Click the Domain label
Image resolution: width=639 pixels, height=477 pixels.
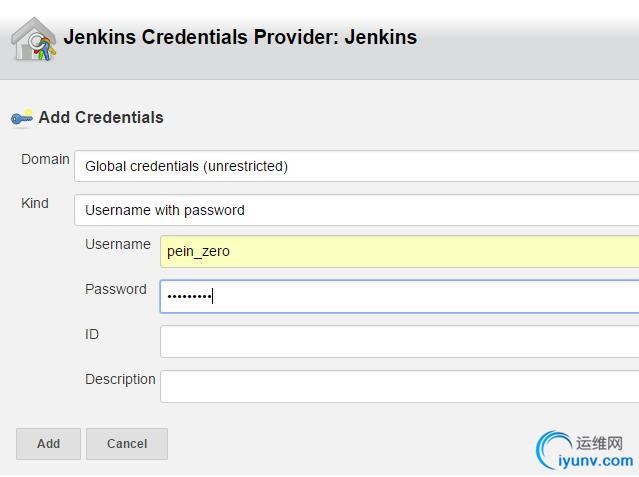[x=45, y=159]
